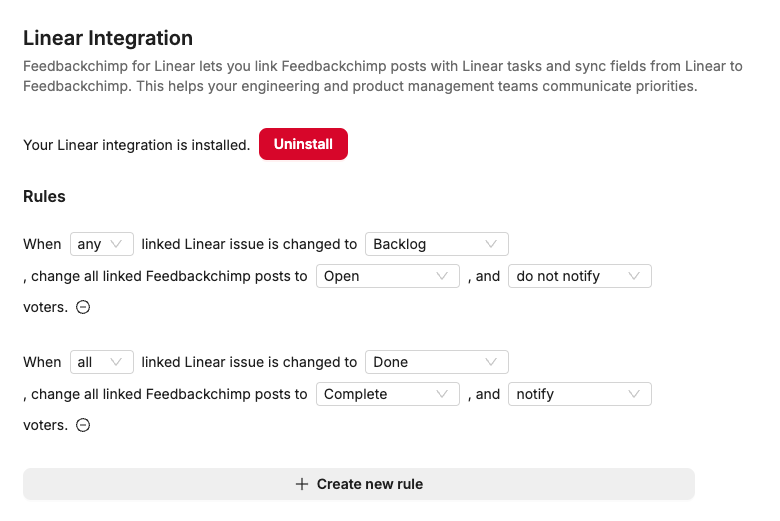Image resolution: width=780 pixels, height=521 pixels.
Task: Click "voters." text in the Done rule
Action: pyautogui.click(x=45, y=425)
